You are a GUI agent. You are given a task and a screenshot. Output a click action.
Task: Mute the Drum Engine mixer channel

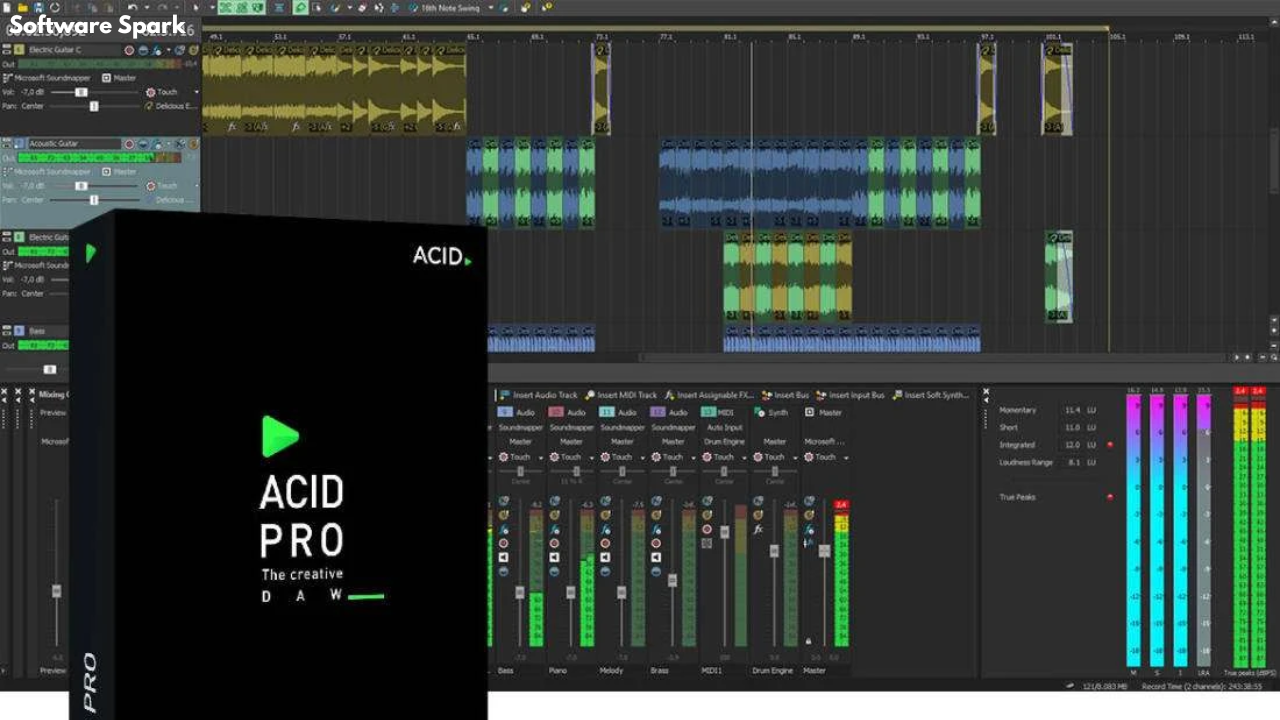tap(758, 501)
